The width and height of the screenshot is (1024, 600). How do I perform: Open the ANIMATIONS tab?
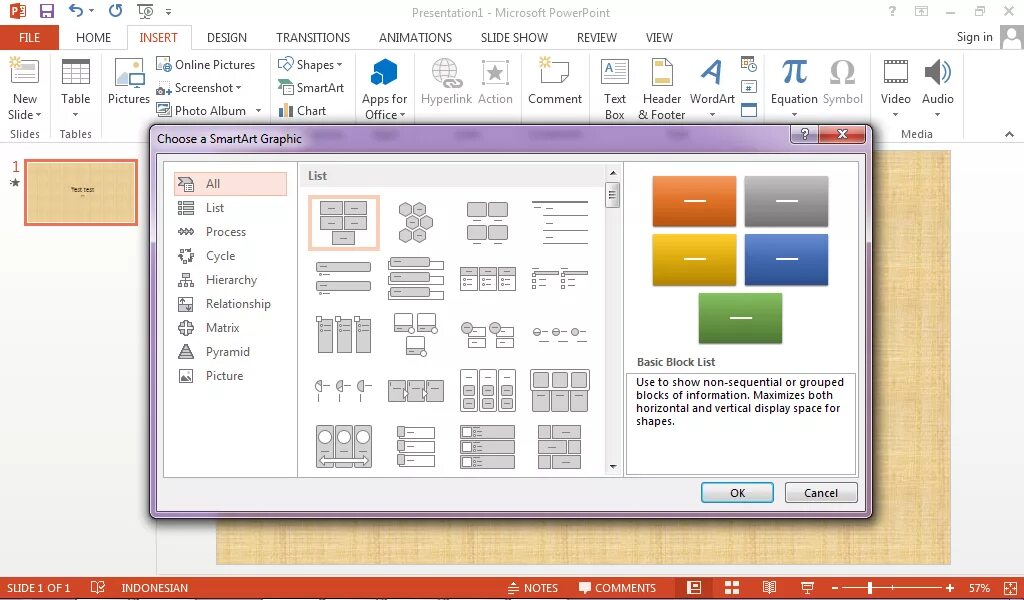coord(415,37)
